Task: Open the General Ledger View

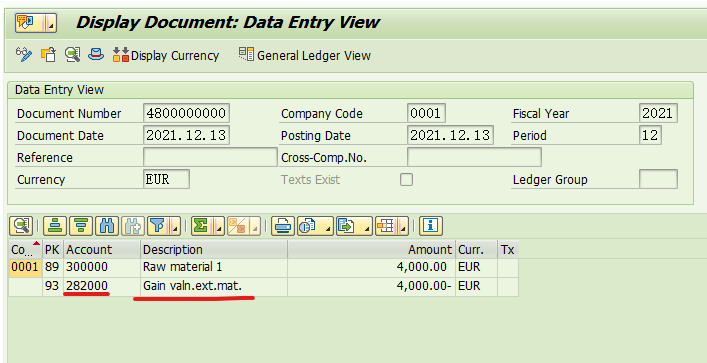Action: click(305, 55)
